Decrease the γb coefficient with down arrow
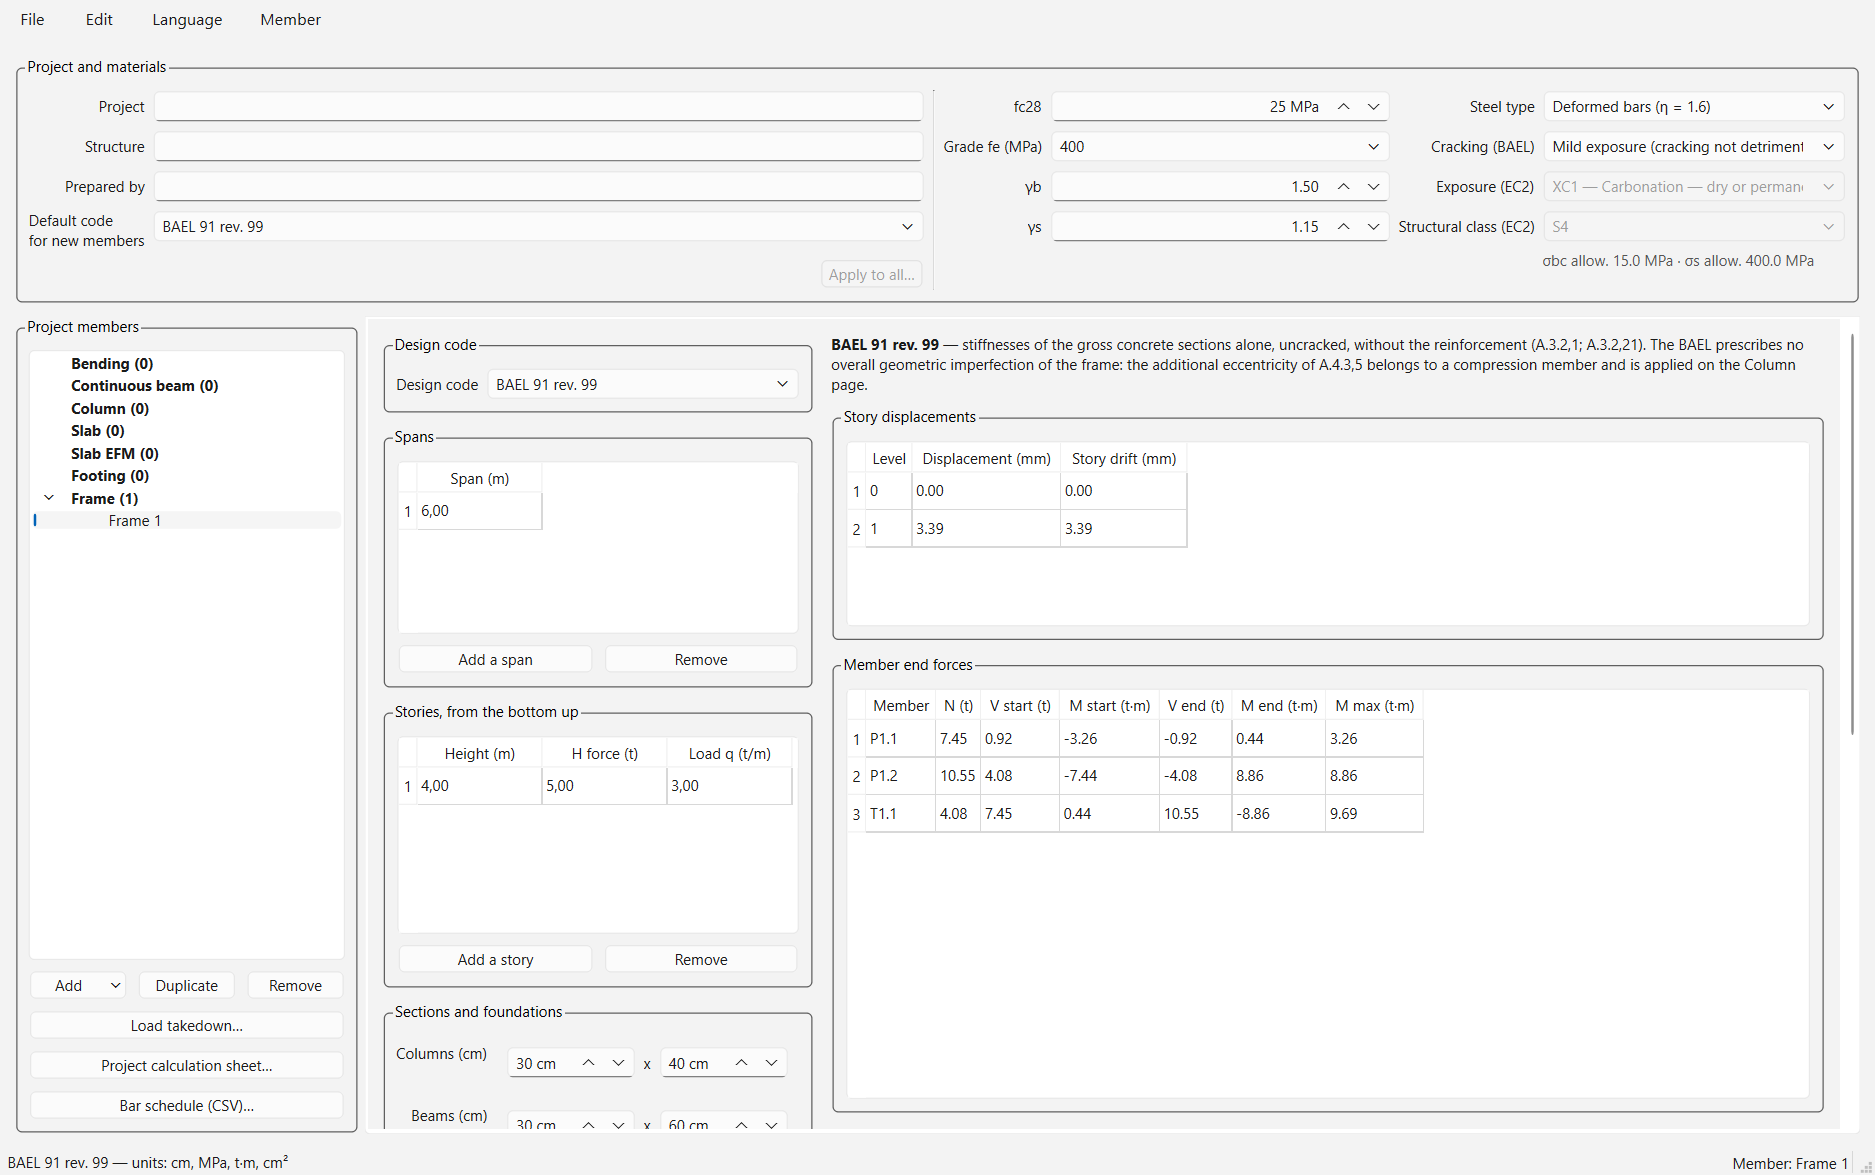Screen dimensions: 1875x1175 point(1373,187)
